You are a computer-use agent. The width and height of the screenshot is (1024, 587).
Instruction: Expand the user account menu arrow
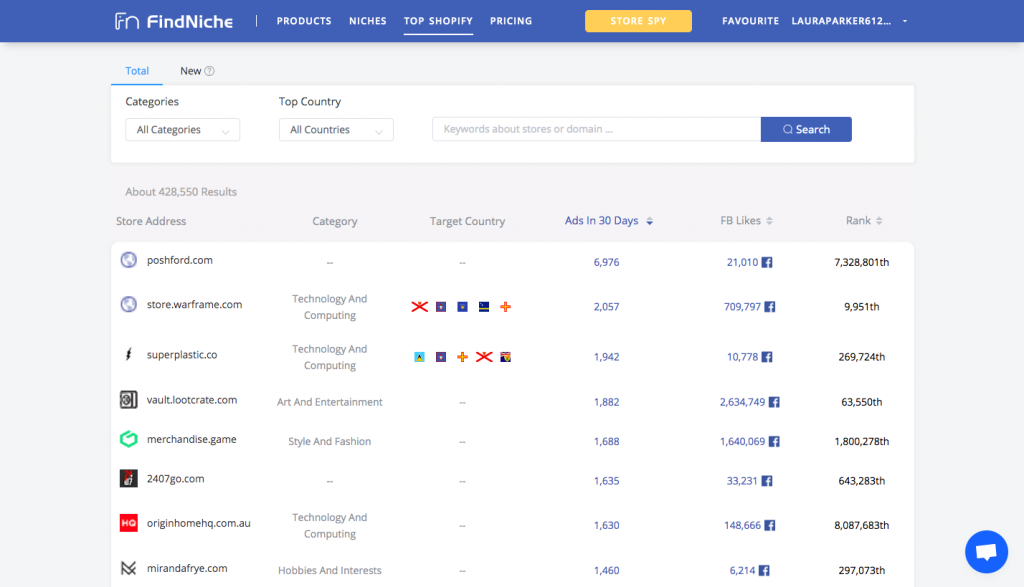(904, 21)
